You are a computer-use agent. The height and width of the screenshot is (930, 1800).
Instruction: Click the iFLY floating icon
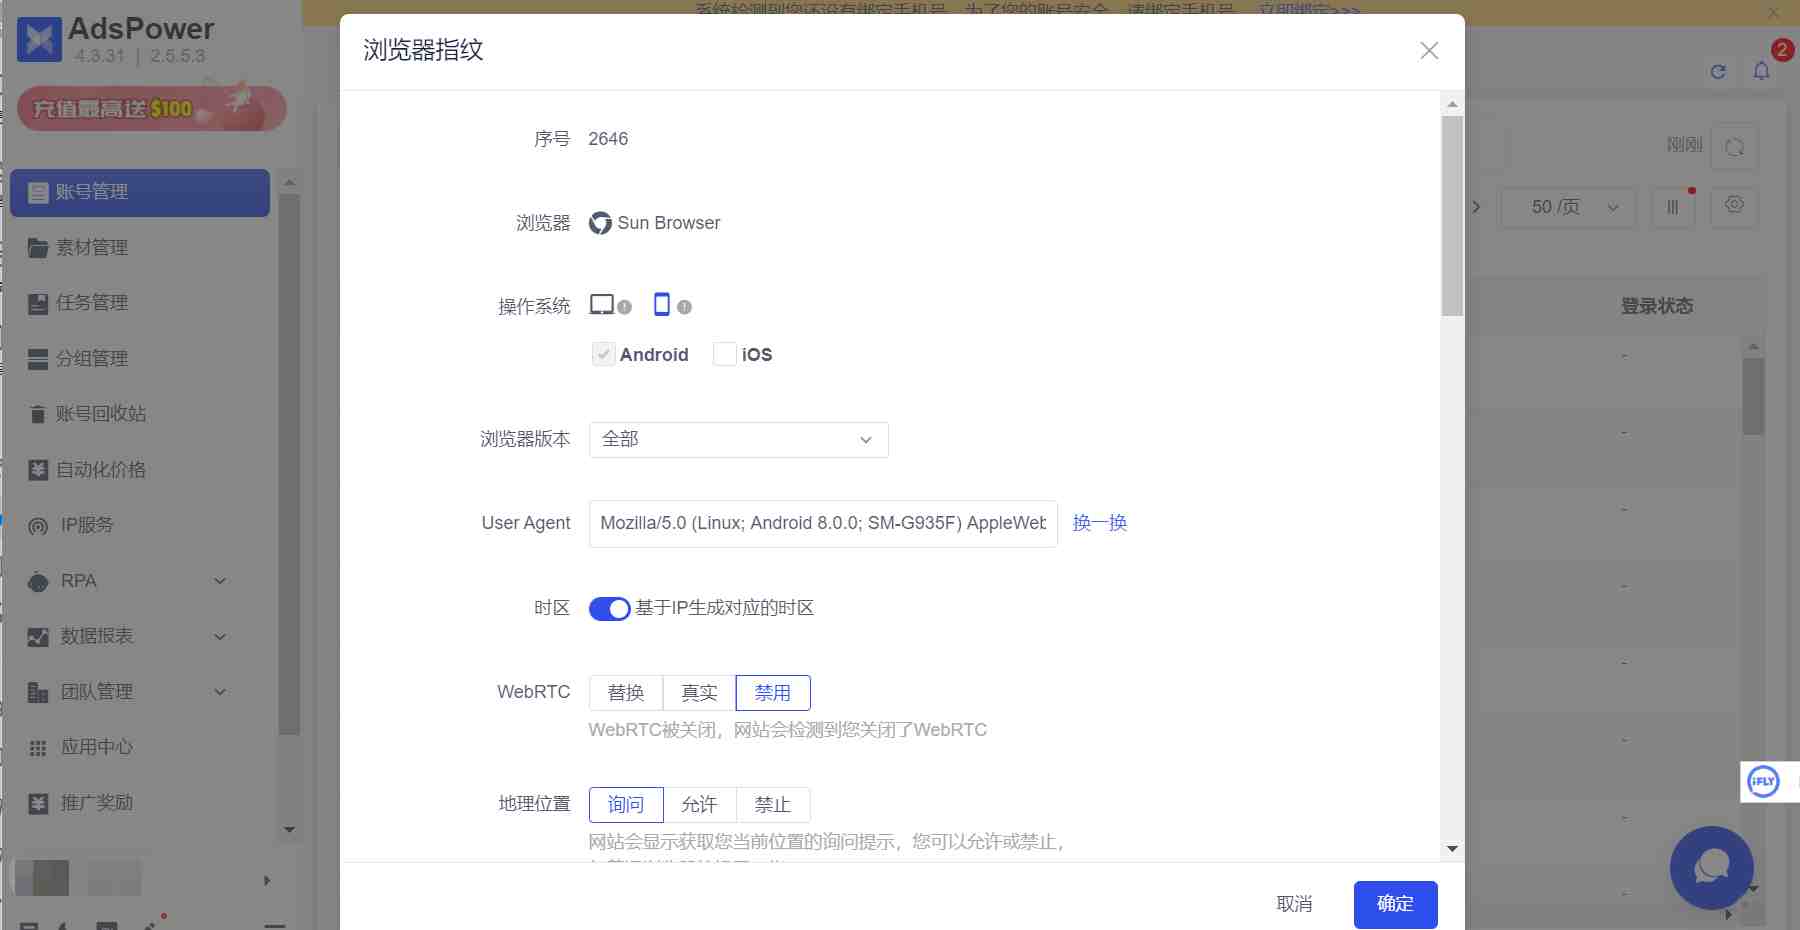click(x=1763, y=781)
